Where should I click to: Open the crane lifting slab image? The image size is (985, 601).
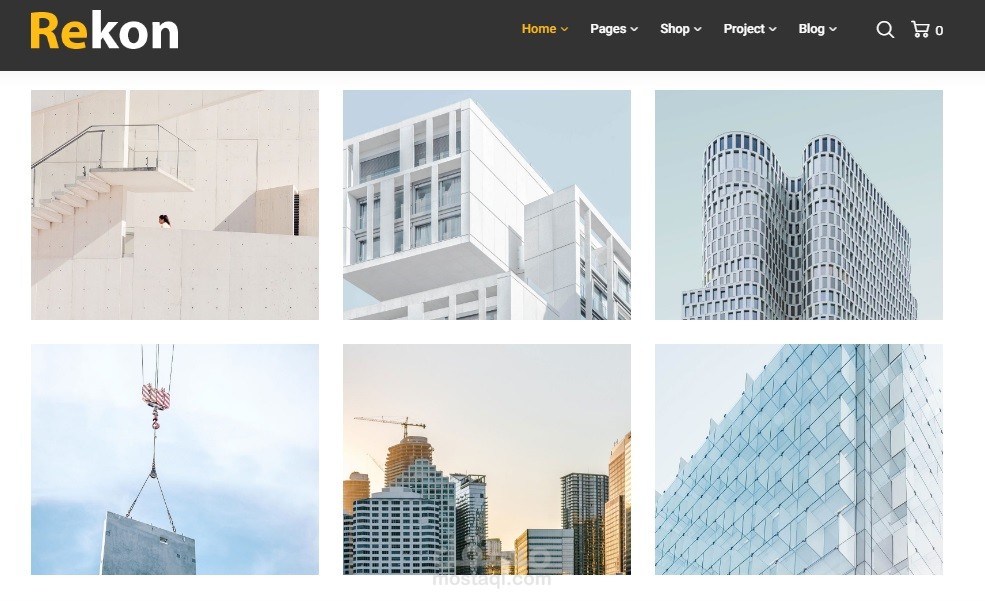175,459
